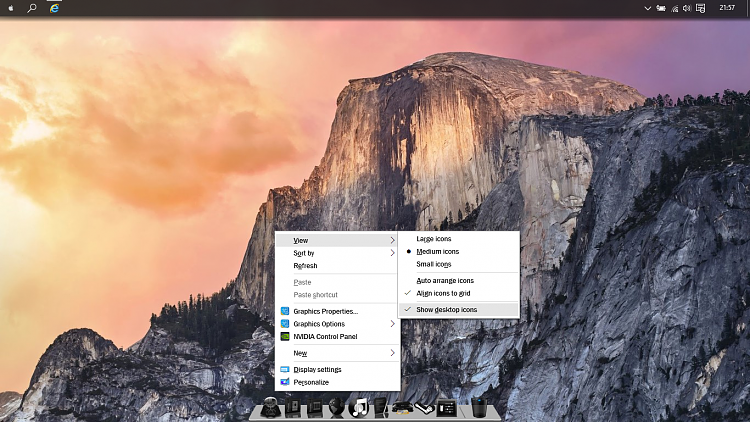Viewport: 750px width, 422px height.
Task: Click the View menu label
Action: pyautogui.click(x=301, y=240)
